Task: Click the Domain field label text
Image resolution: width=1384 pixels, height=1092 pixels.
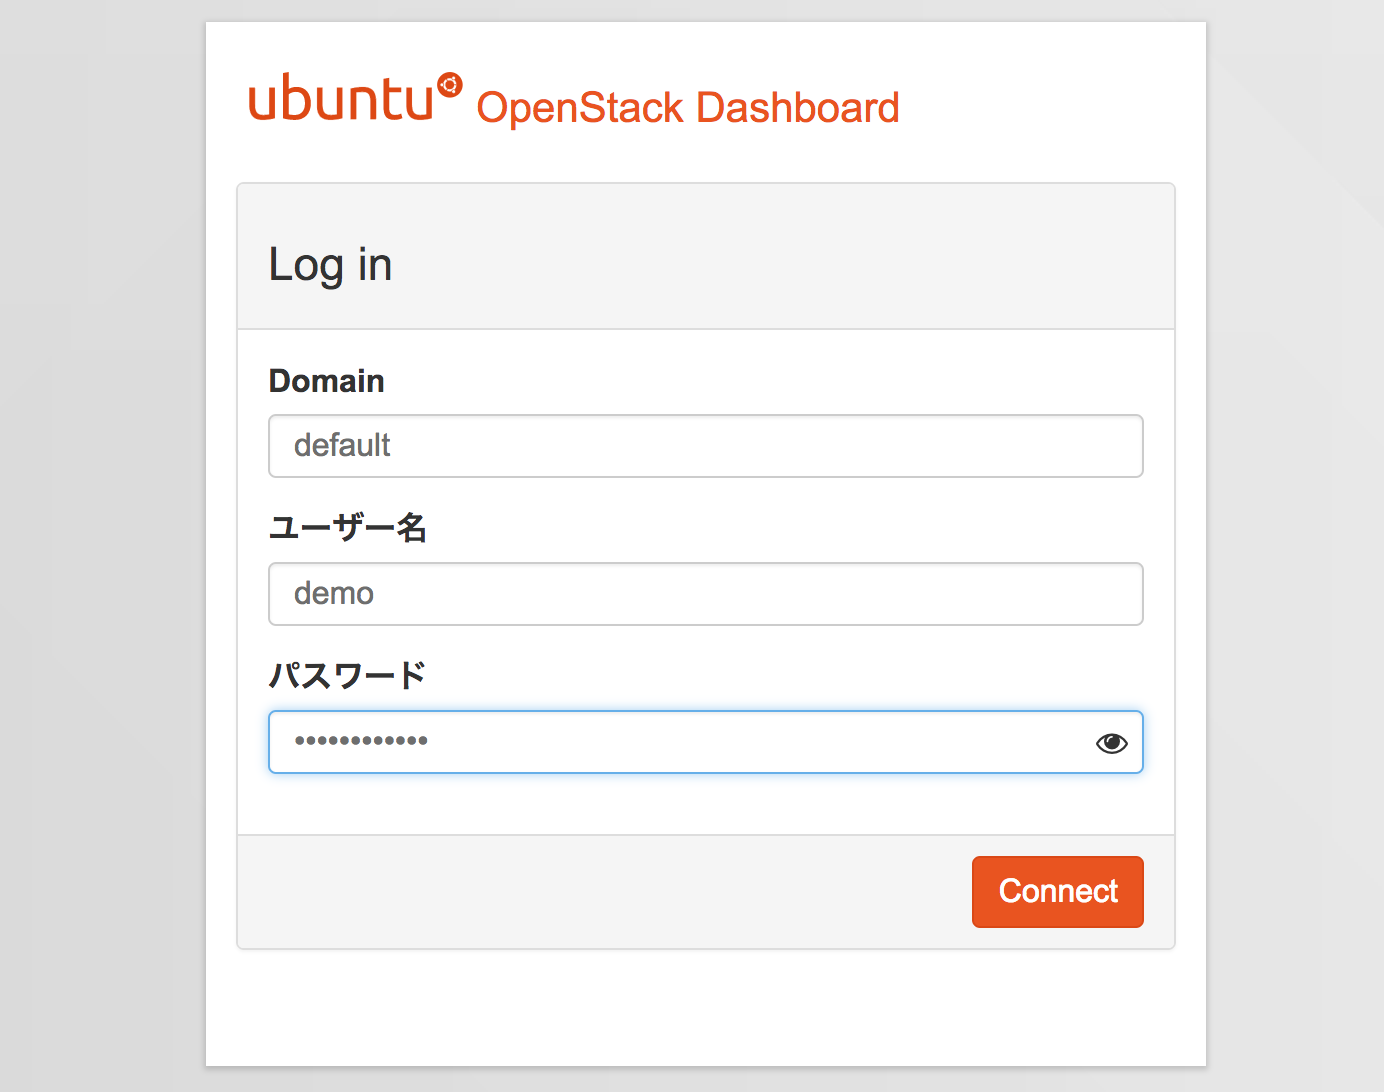Action: click(326, 381)
